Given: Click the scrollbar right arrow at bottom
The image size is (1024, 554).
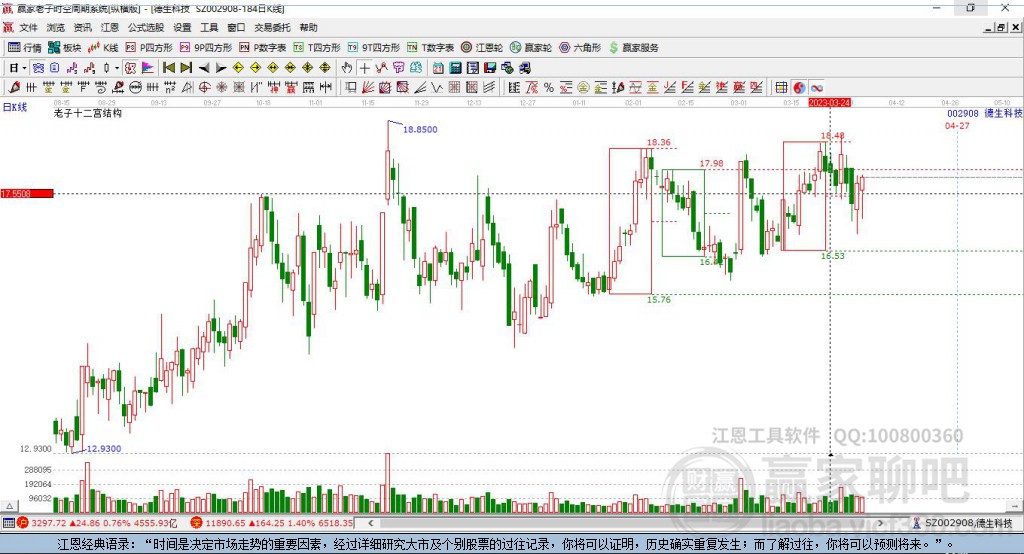Looking at the screenshot, I should click(x=880, y=523).
